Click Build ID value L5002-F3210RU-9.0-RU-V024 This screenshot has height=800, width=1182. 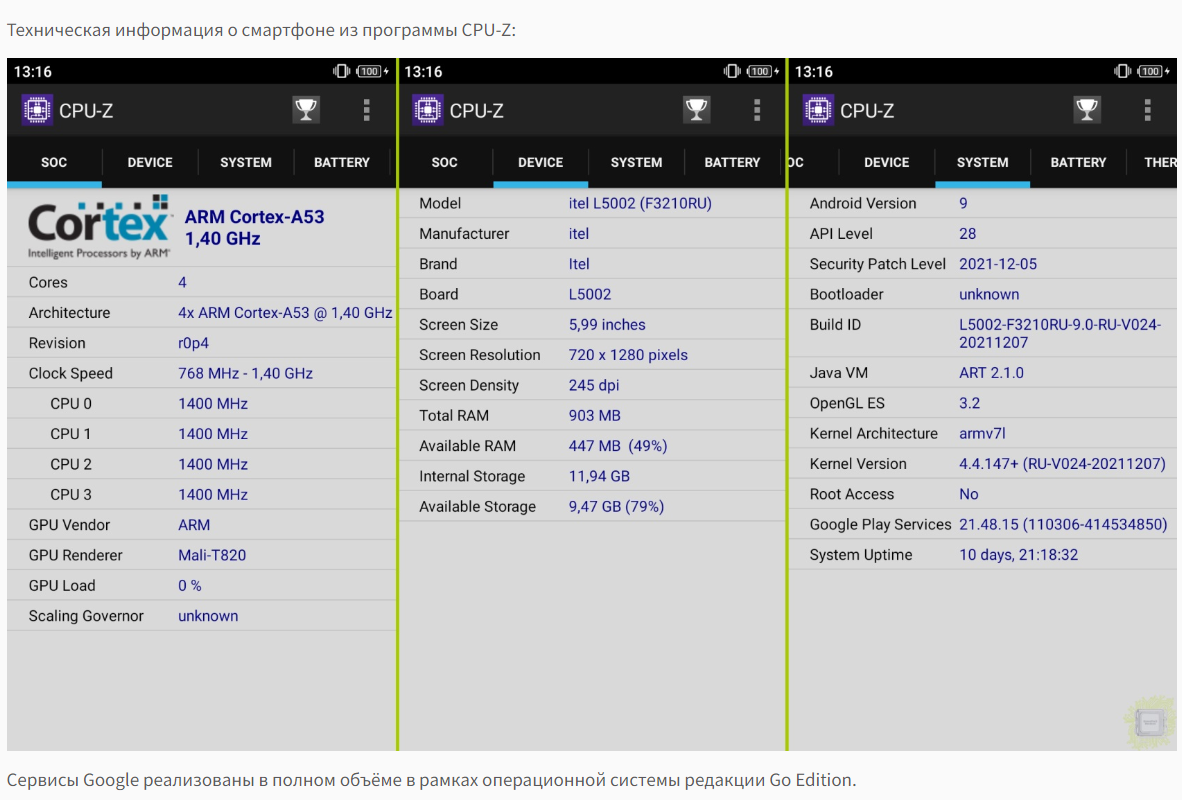pyautogui.click(x=1060, y=333)
